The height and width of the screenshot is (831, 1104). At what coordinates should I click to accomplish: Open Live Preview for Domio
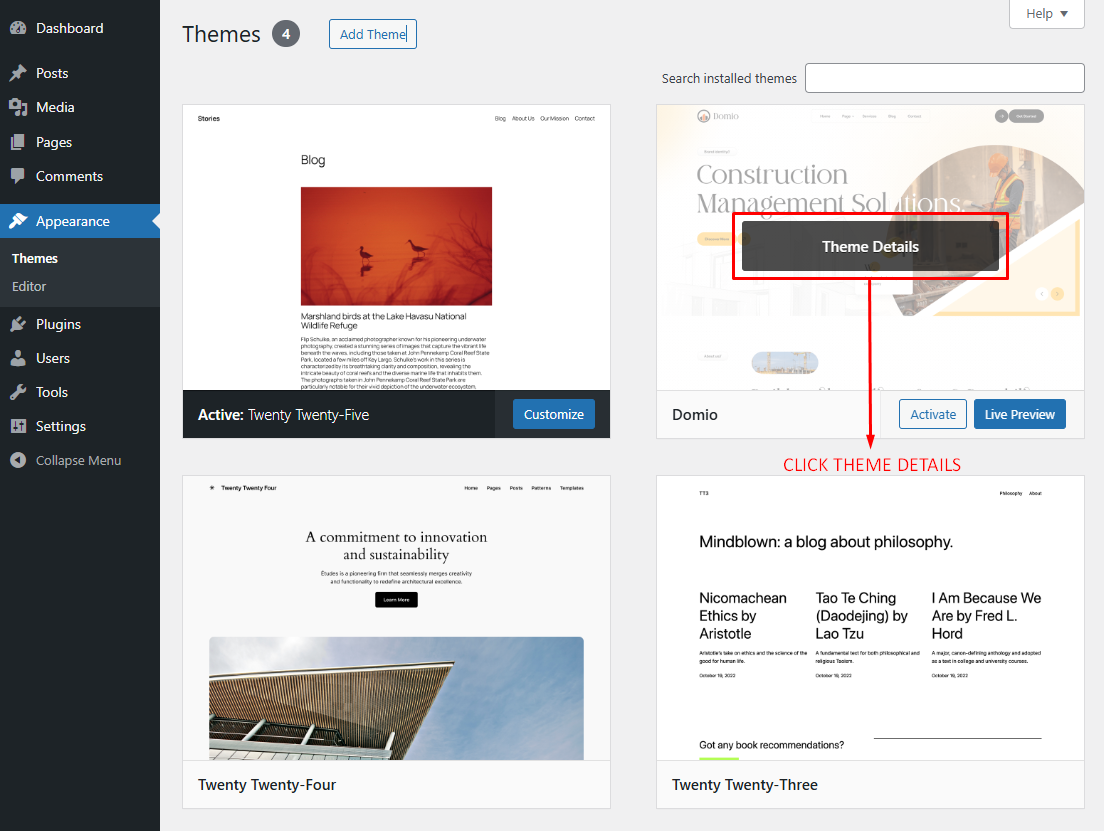pyautogui.click(x=1019, y=414)
